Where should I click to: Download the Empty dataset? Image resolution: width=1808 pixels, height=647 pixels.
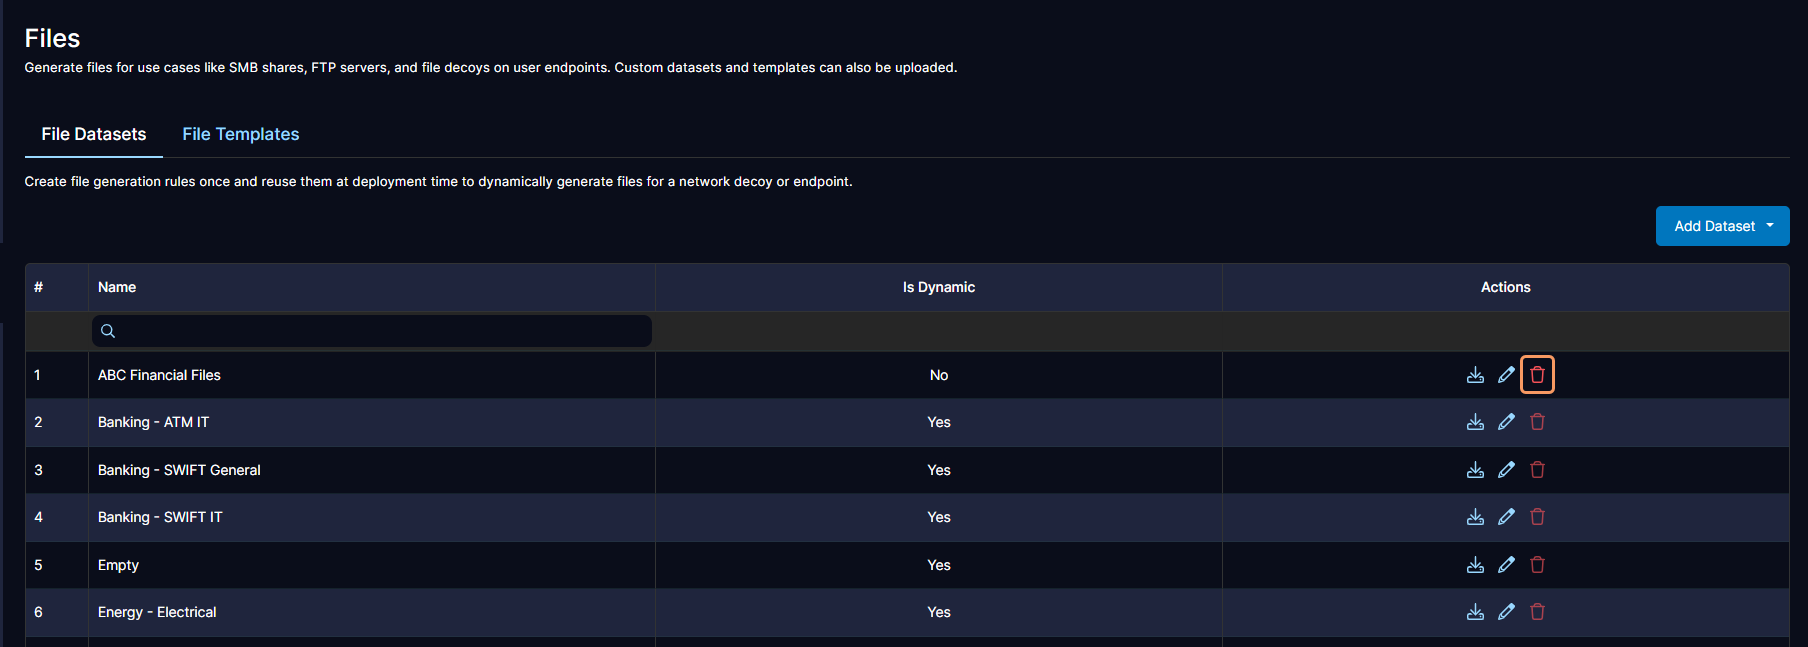pos(1475,565)
